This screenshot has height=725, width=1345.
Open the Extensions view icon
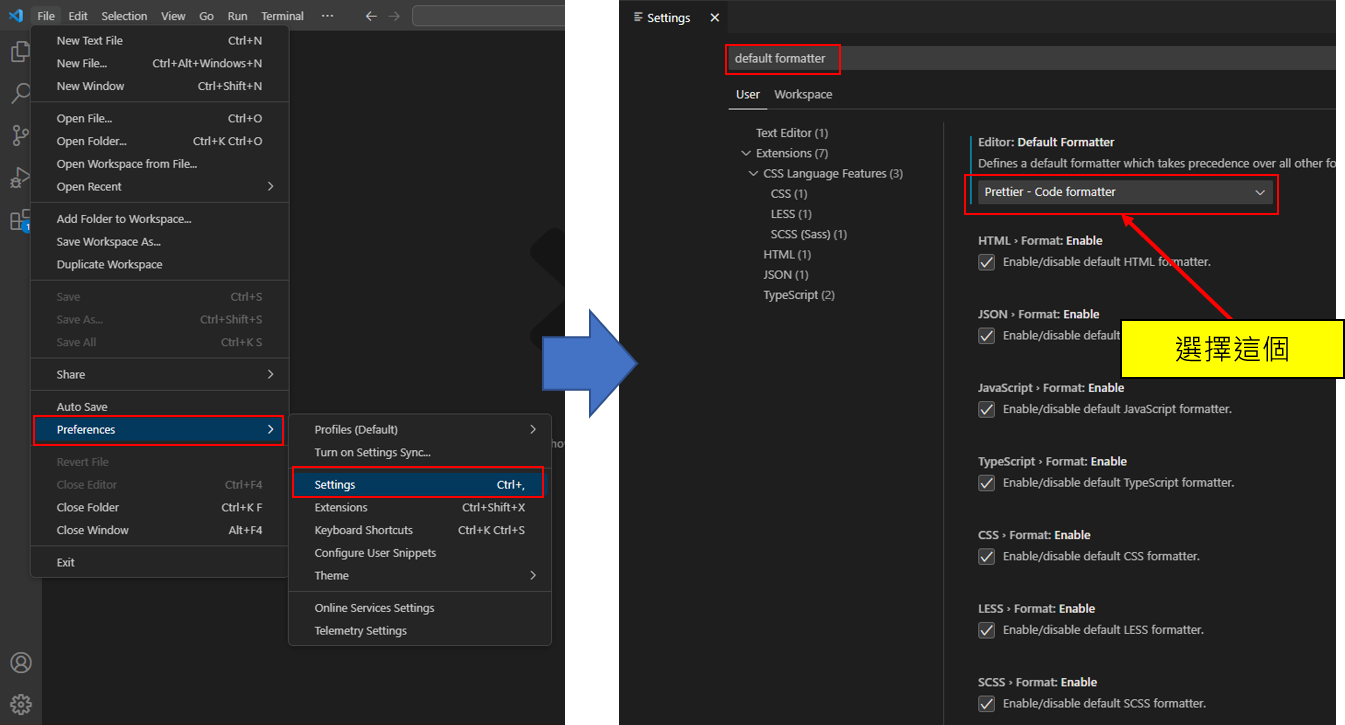click(20, 220)
